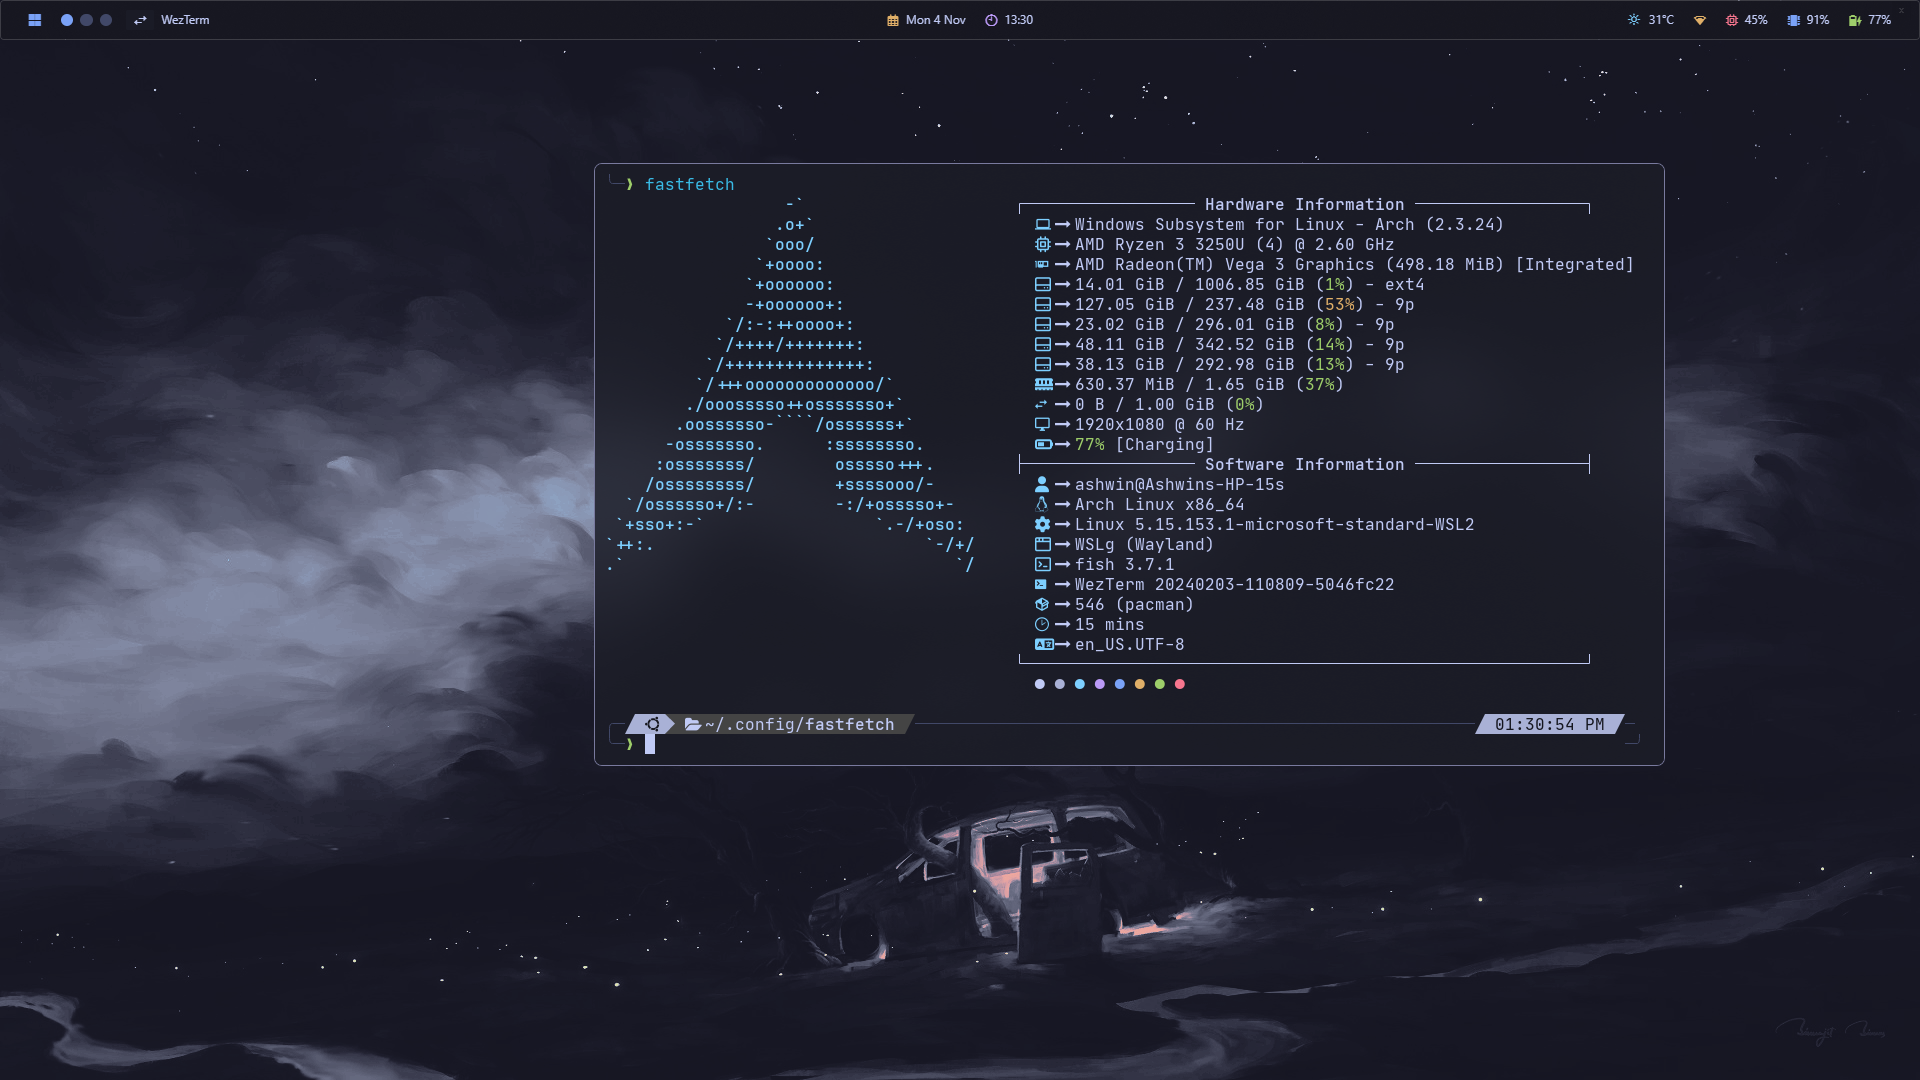The image size is (1920, 1080).
Task: Click the green color dot
Action: point(1160,684)
